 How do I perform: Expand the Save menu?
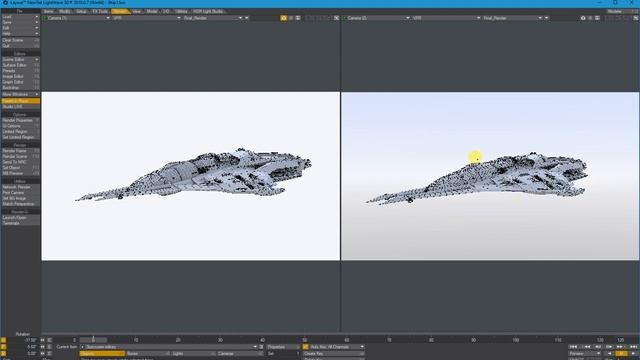[20, 23]
